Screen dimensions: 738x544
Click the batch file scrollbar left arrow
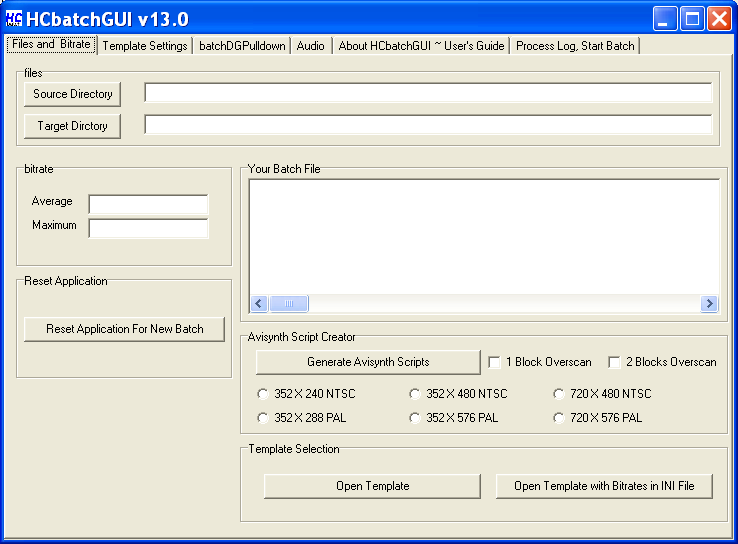tap(259, 304)
